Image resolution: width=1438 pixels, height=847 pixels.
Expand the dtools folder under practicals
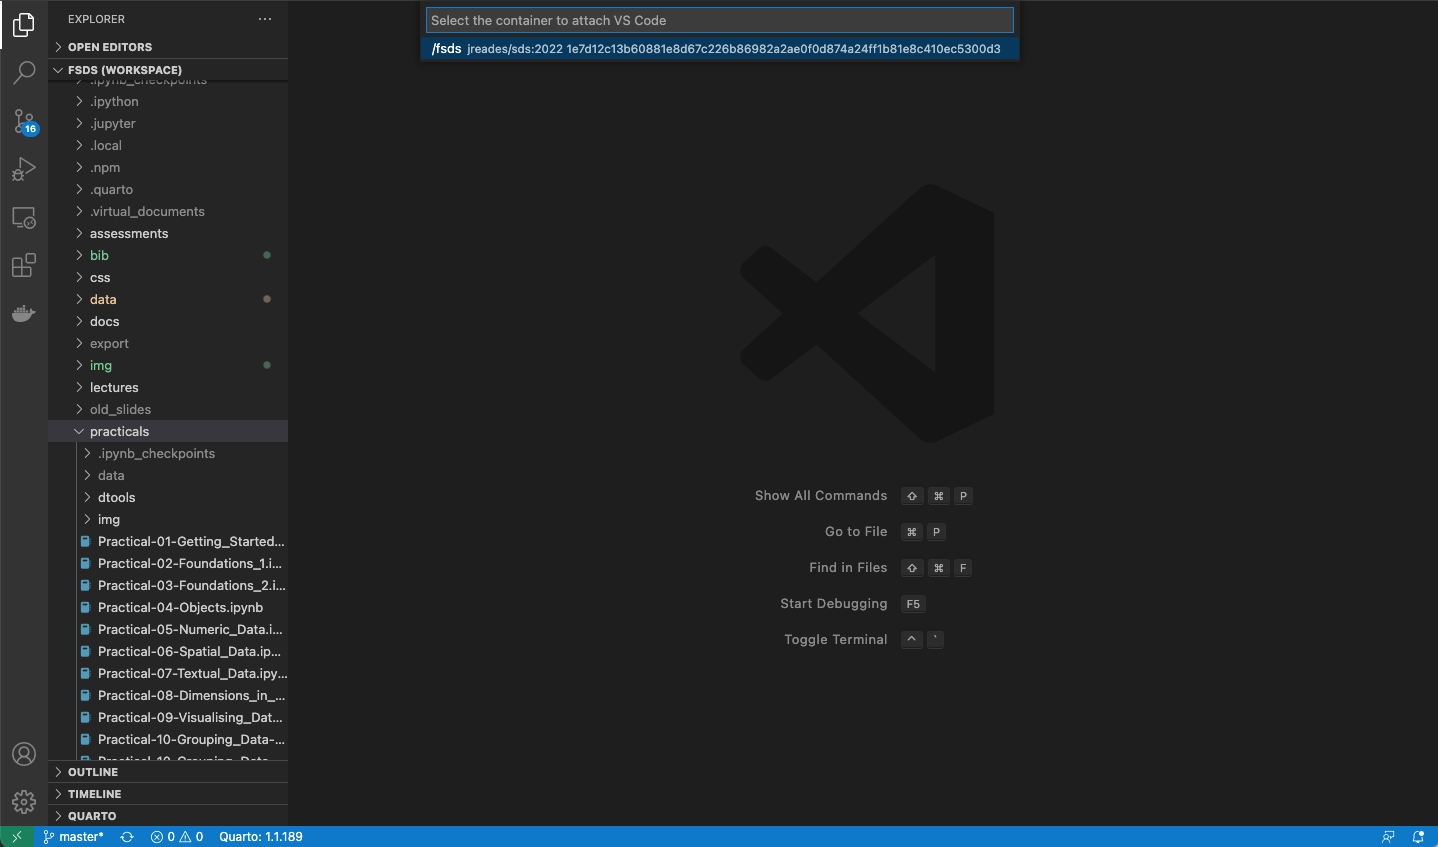point(168,498)
